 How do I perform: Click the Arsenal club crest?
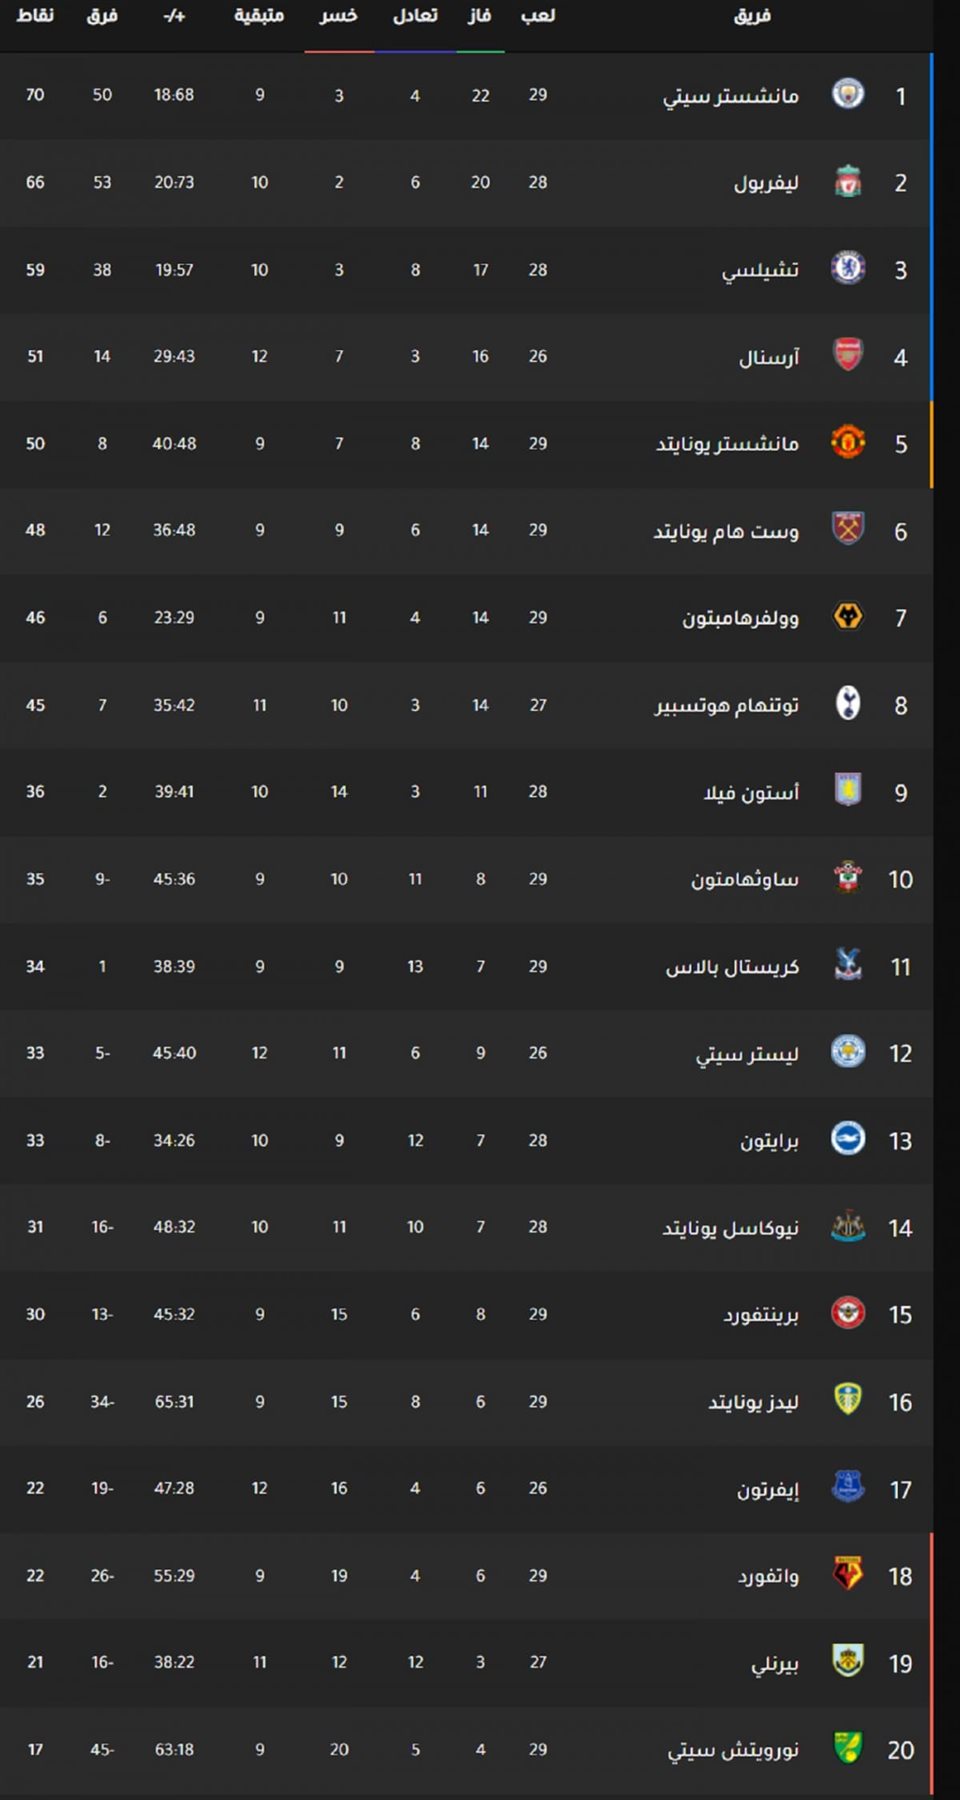848,355
